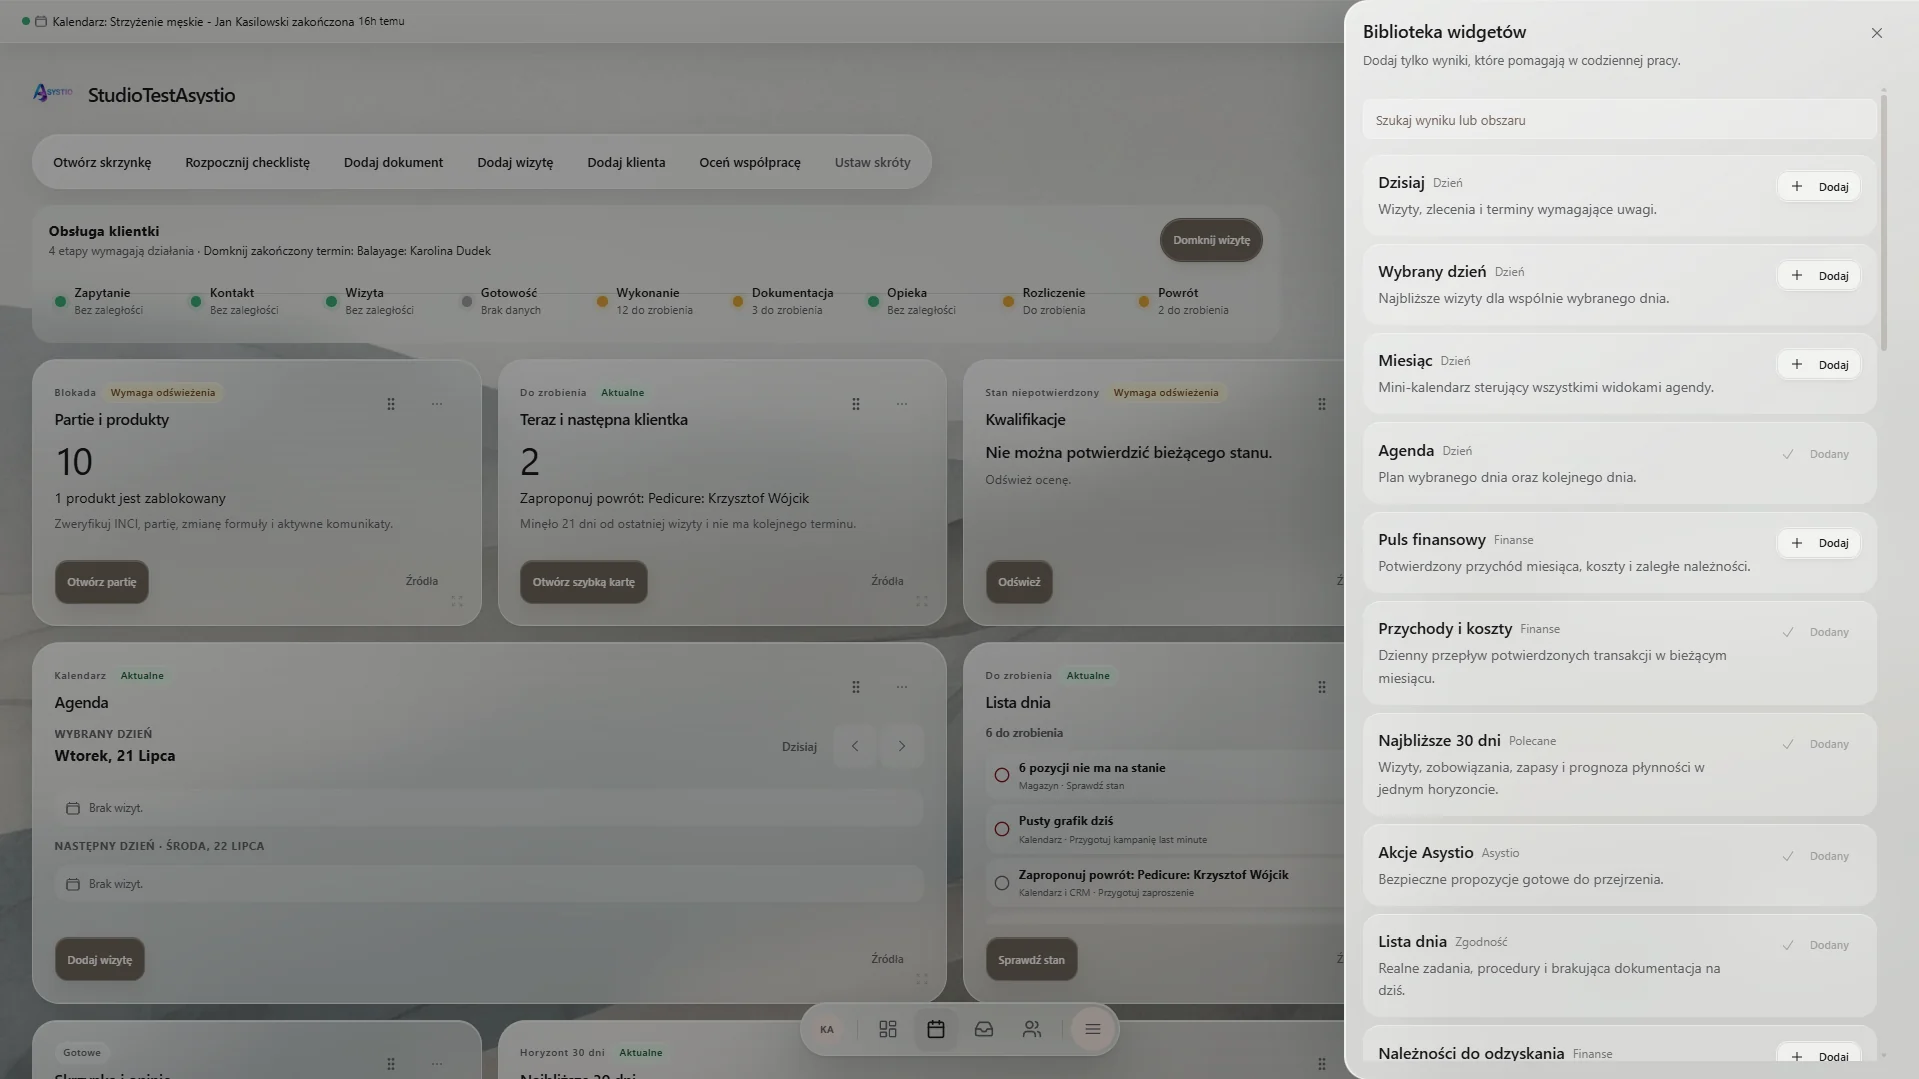Viewport: 1919px width, 1079px height.
Task: Click the Otwórz szybką kartę button
Action: coord(583,582)
